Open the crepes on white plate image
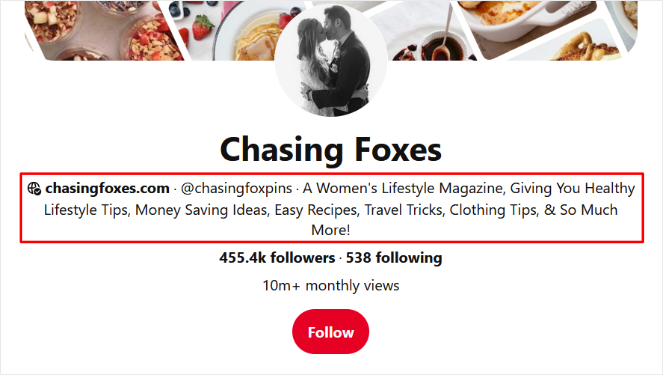 tap(249, 36)
